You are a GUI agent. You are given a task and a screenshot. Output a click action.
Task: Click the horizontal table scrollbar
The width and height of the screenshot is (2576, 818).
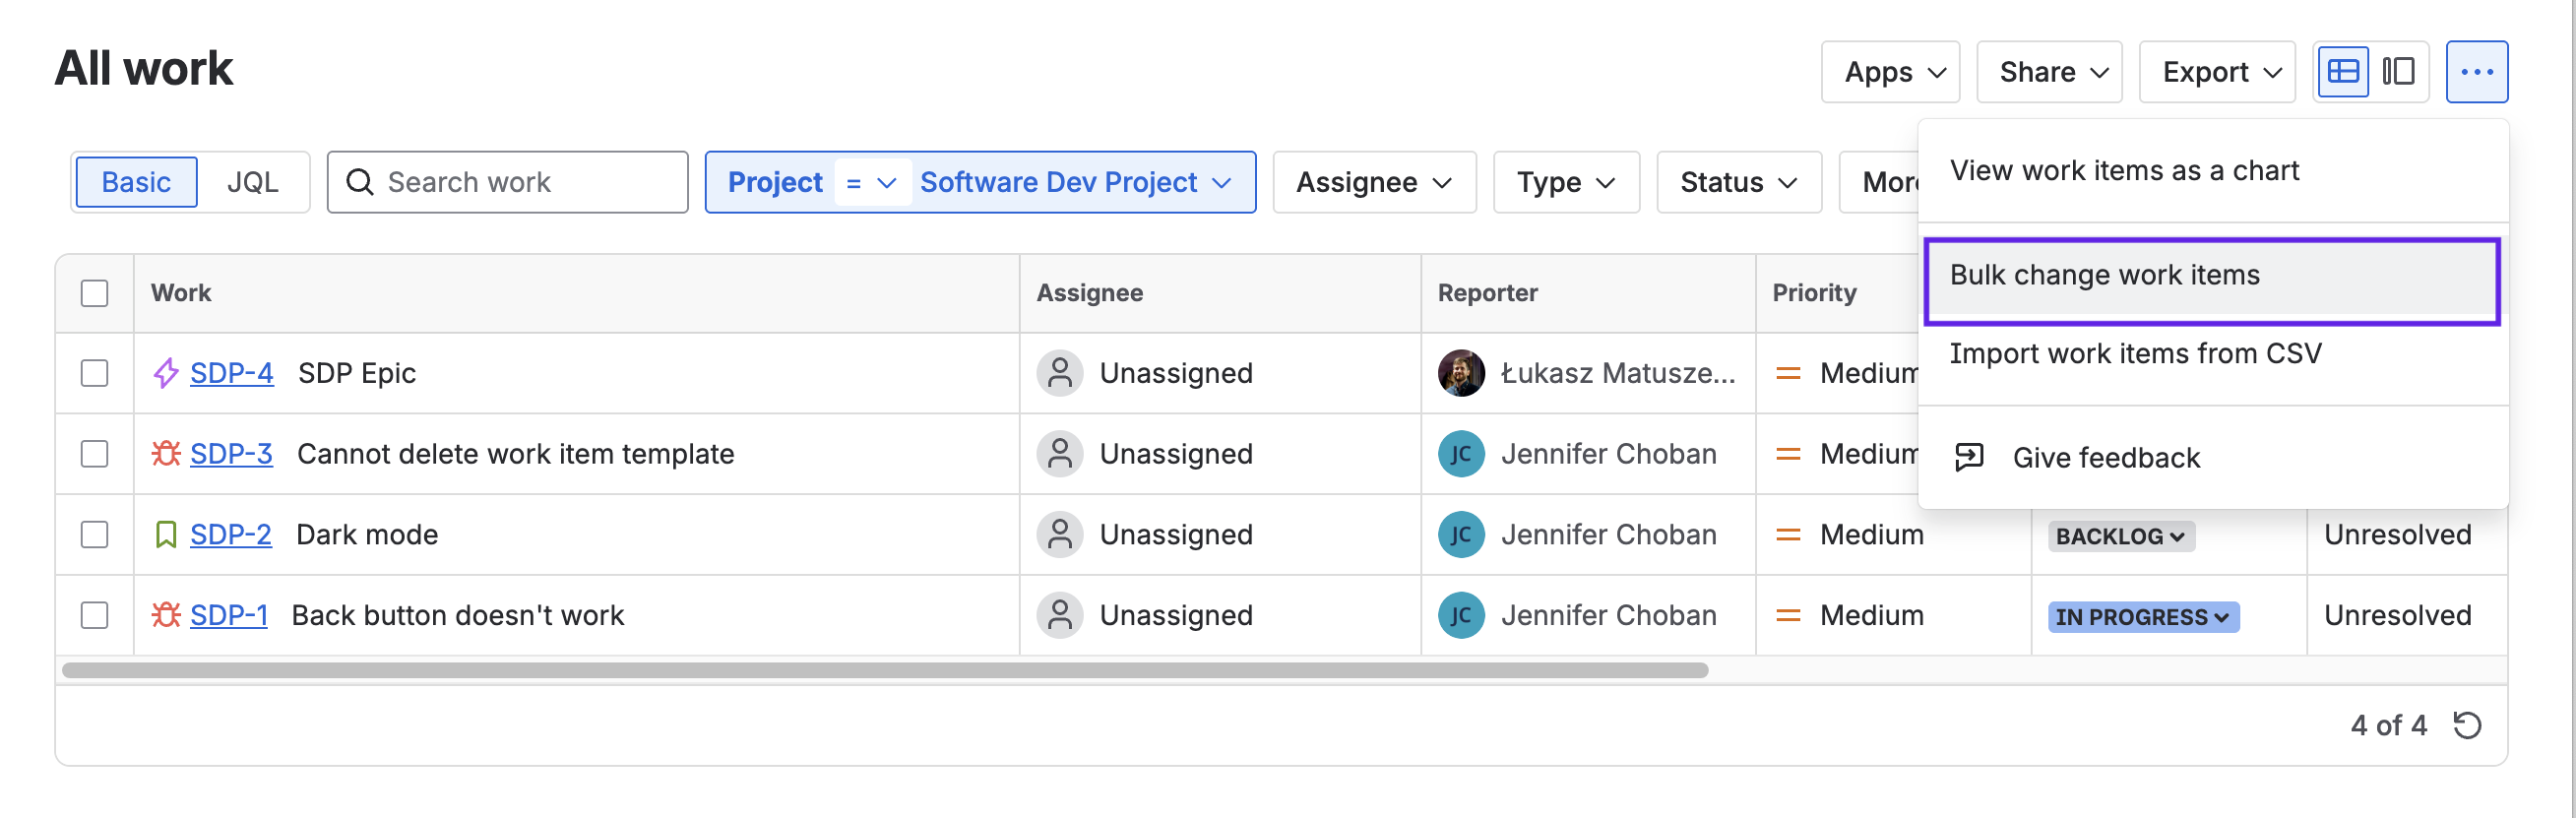tap(884, 670)
